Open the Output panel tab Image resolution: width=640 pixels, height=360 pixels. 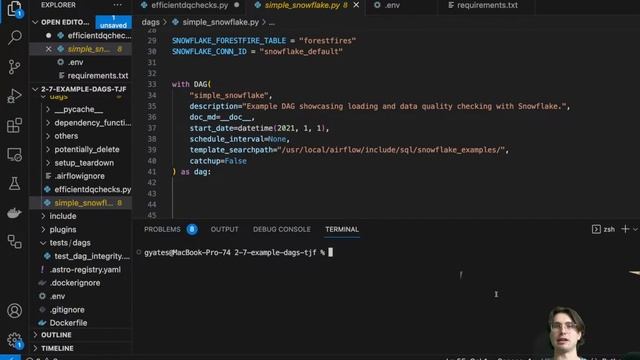[x=224, y=229]
